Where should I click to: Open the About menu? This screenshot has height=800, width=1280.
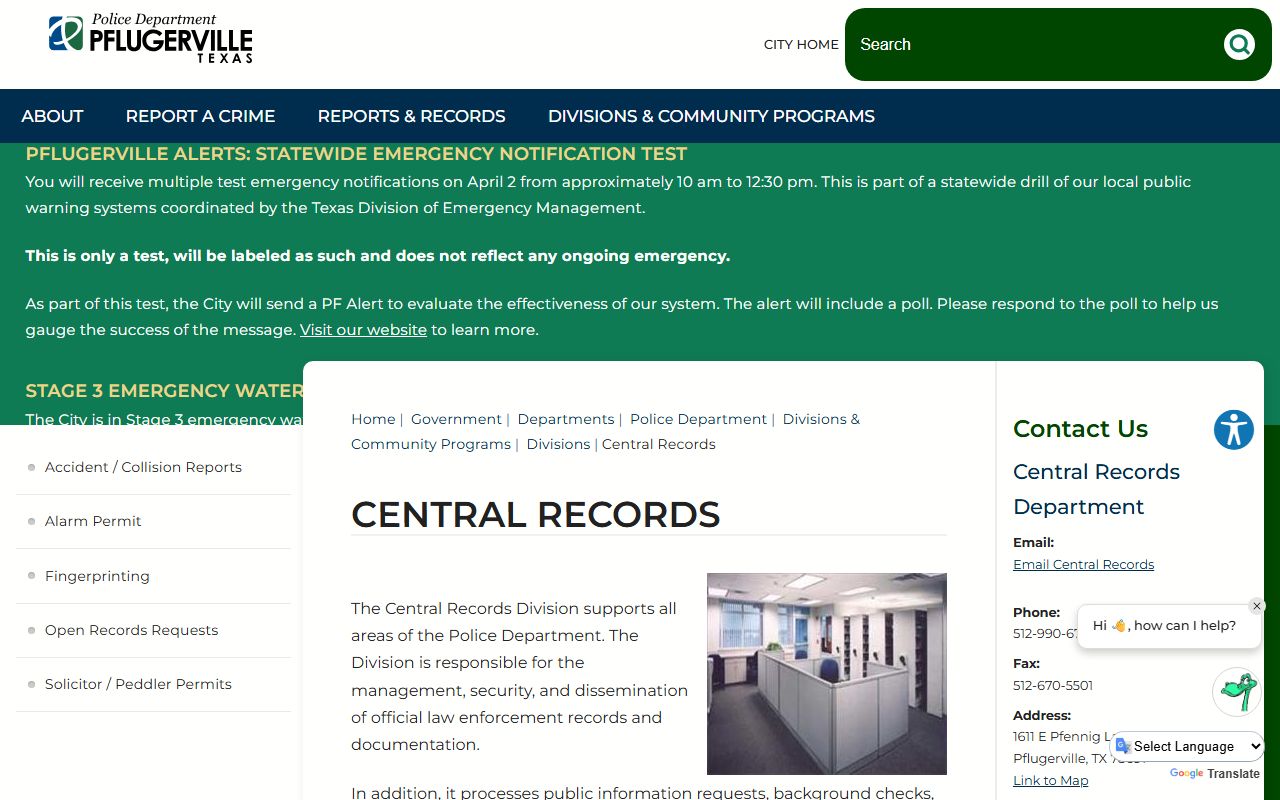click(x=52, y=116)
